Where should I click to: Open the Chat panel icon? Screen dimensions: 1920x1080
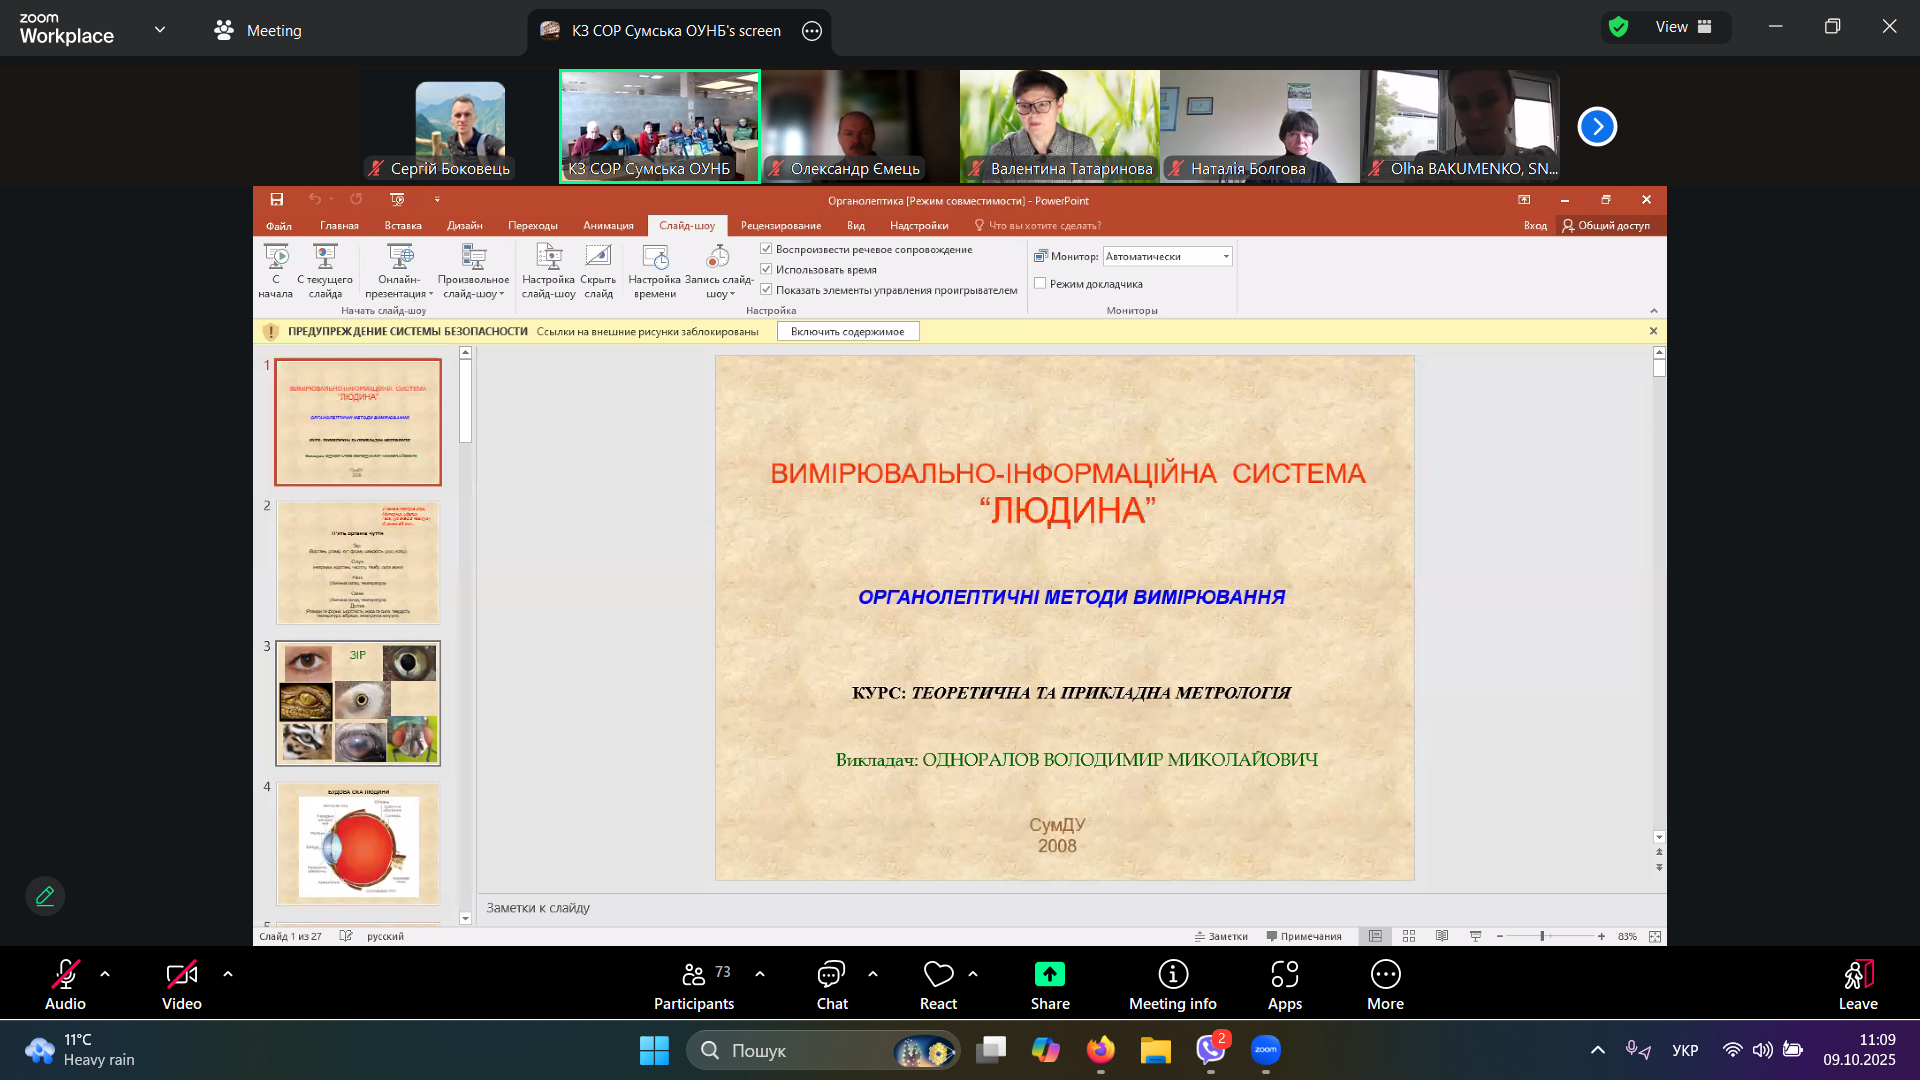[831, 974]
